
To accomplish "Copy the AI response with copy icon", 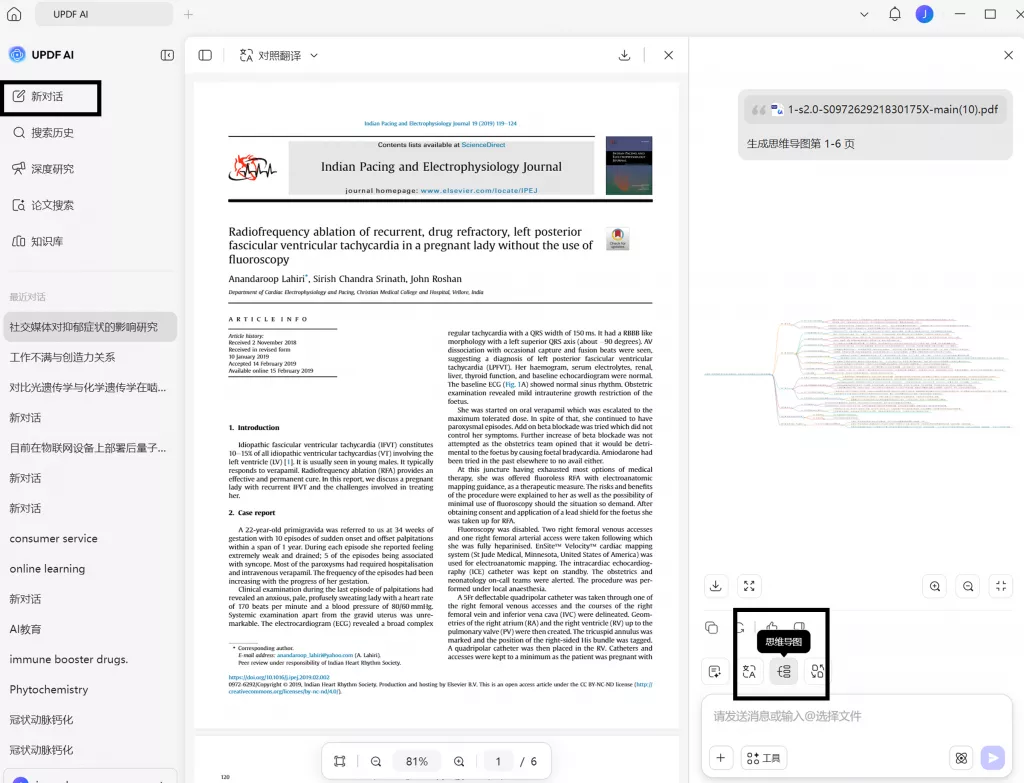I will click(712, 628).
